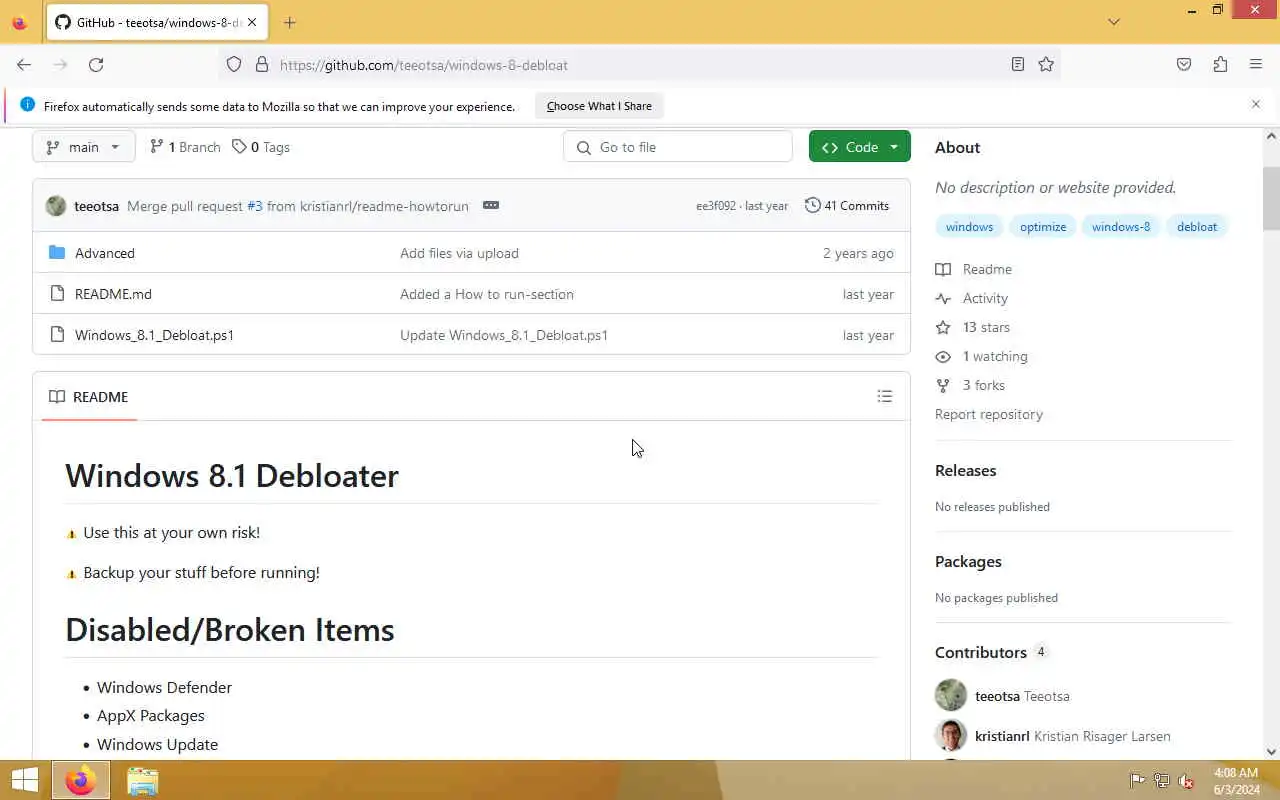This screenshot has width=1280, height=800.
Task: Open the Extensions puzzle icon
Action: 1220,64
